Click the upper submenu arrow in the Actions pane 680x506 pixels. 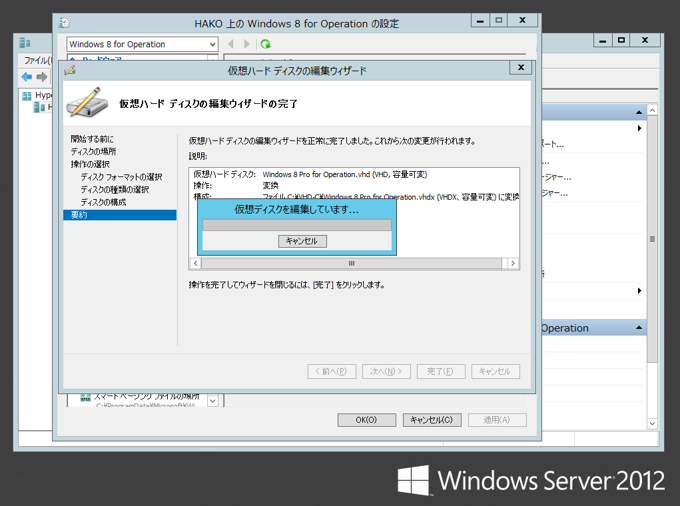(639, 128)
